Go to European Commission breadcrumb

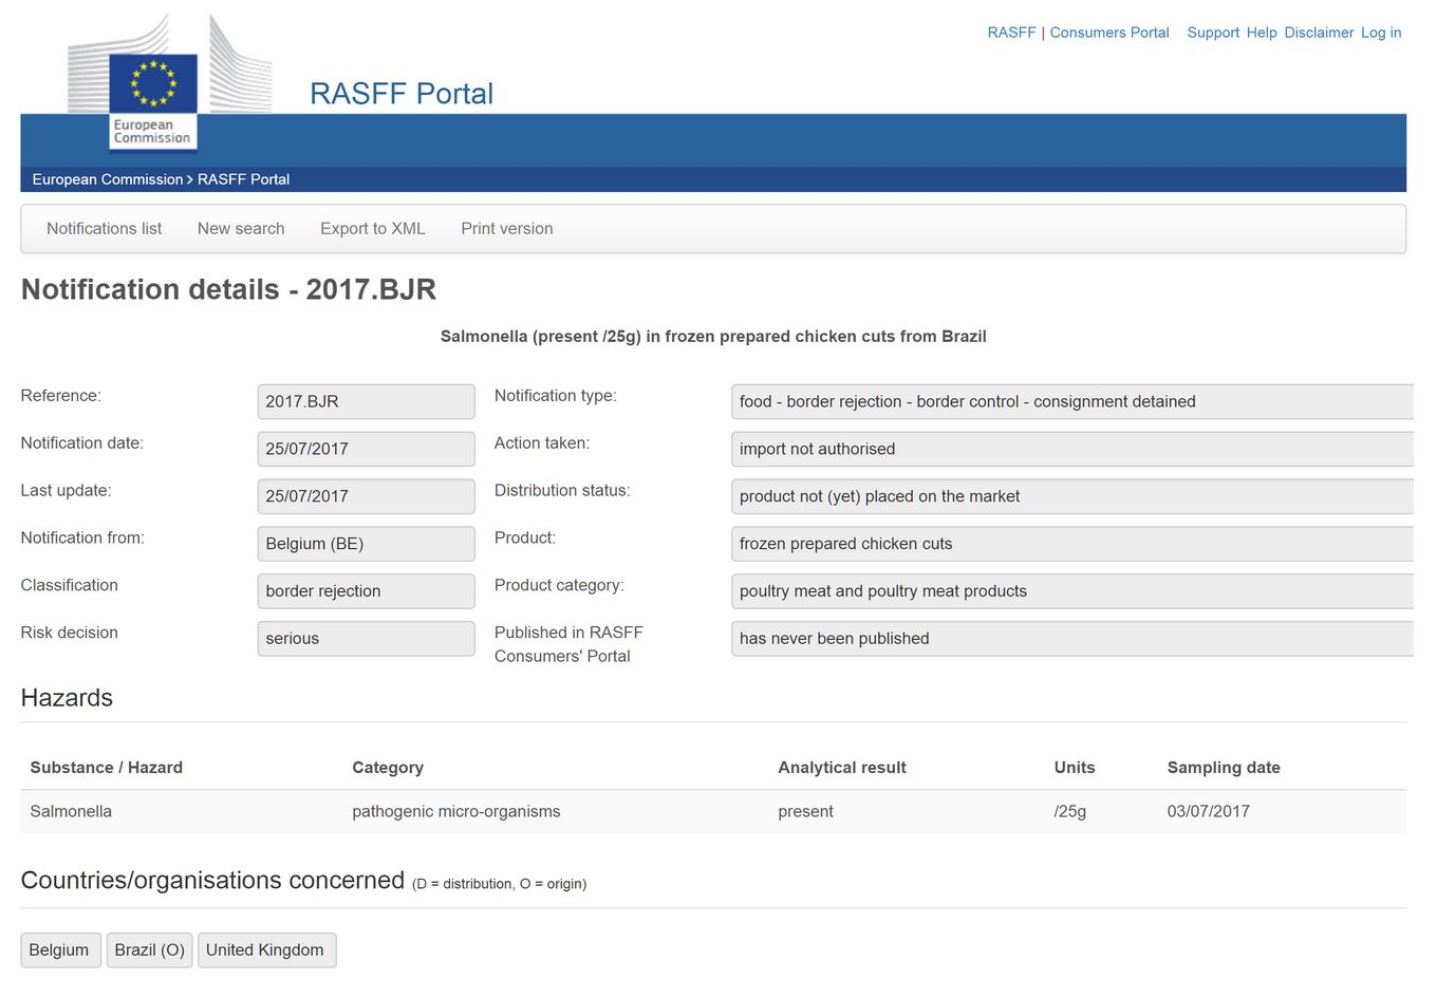pos(107,179)
